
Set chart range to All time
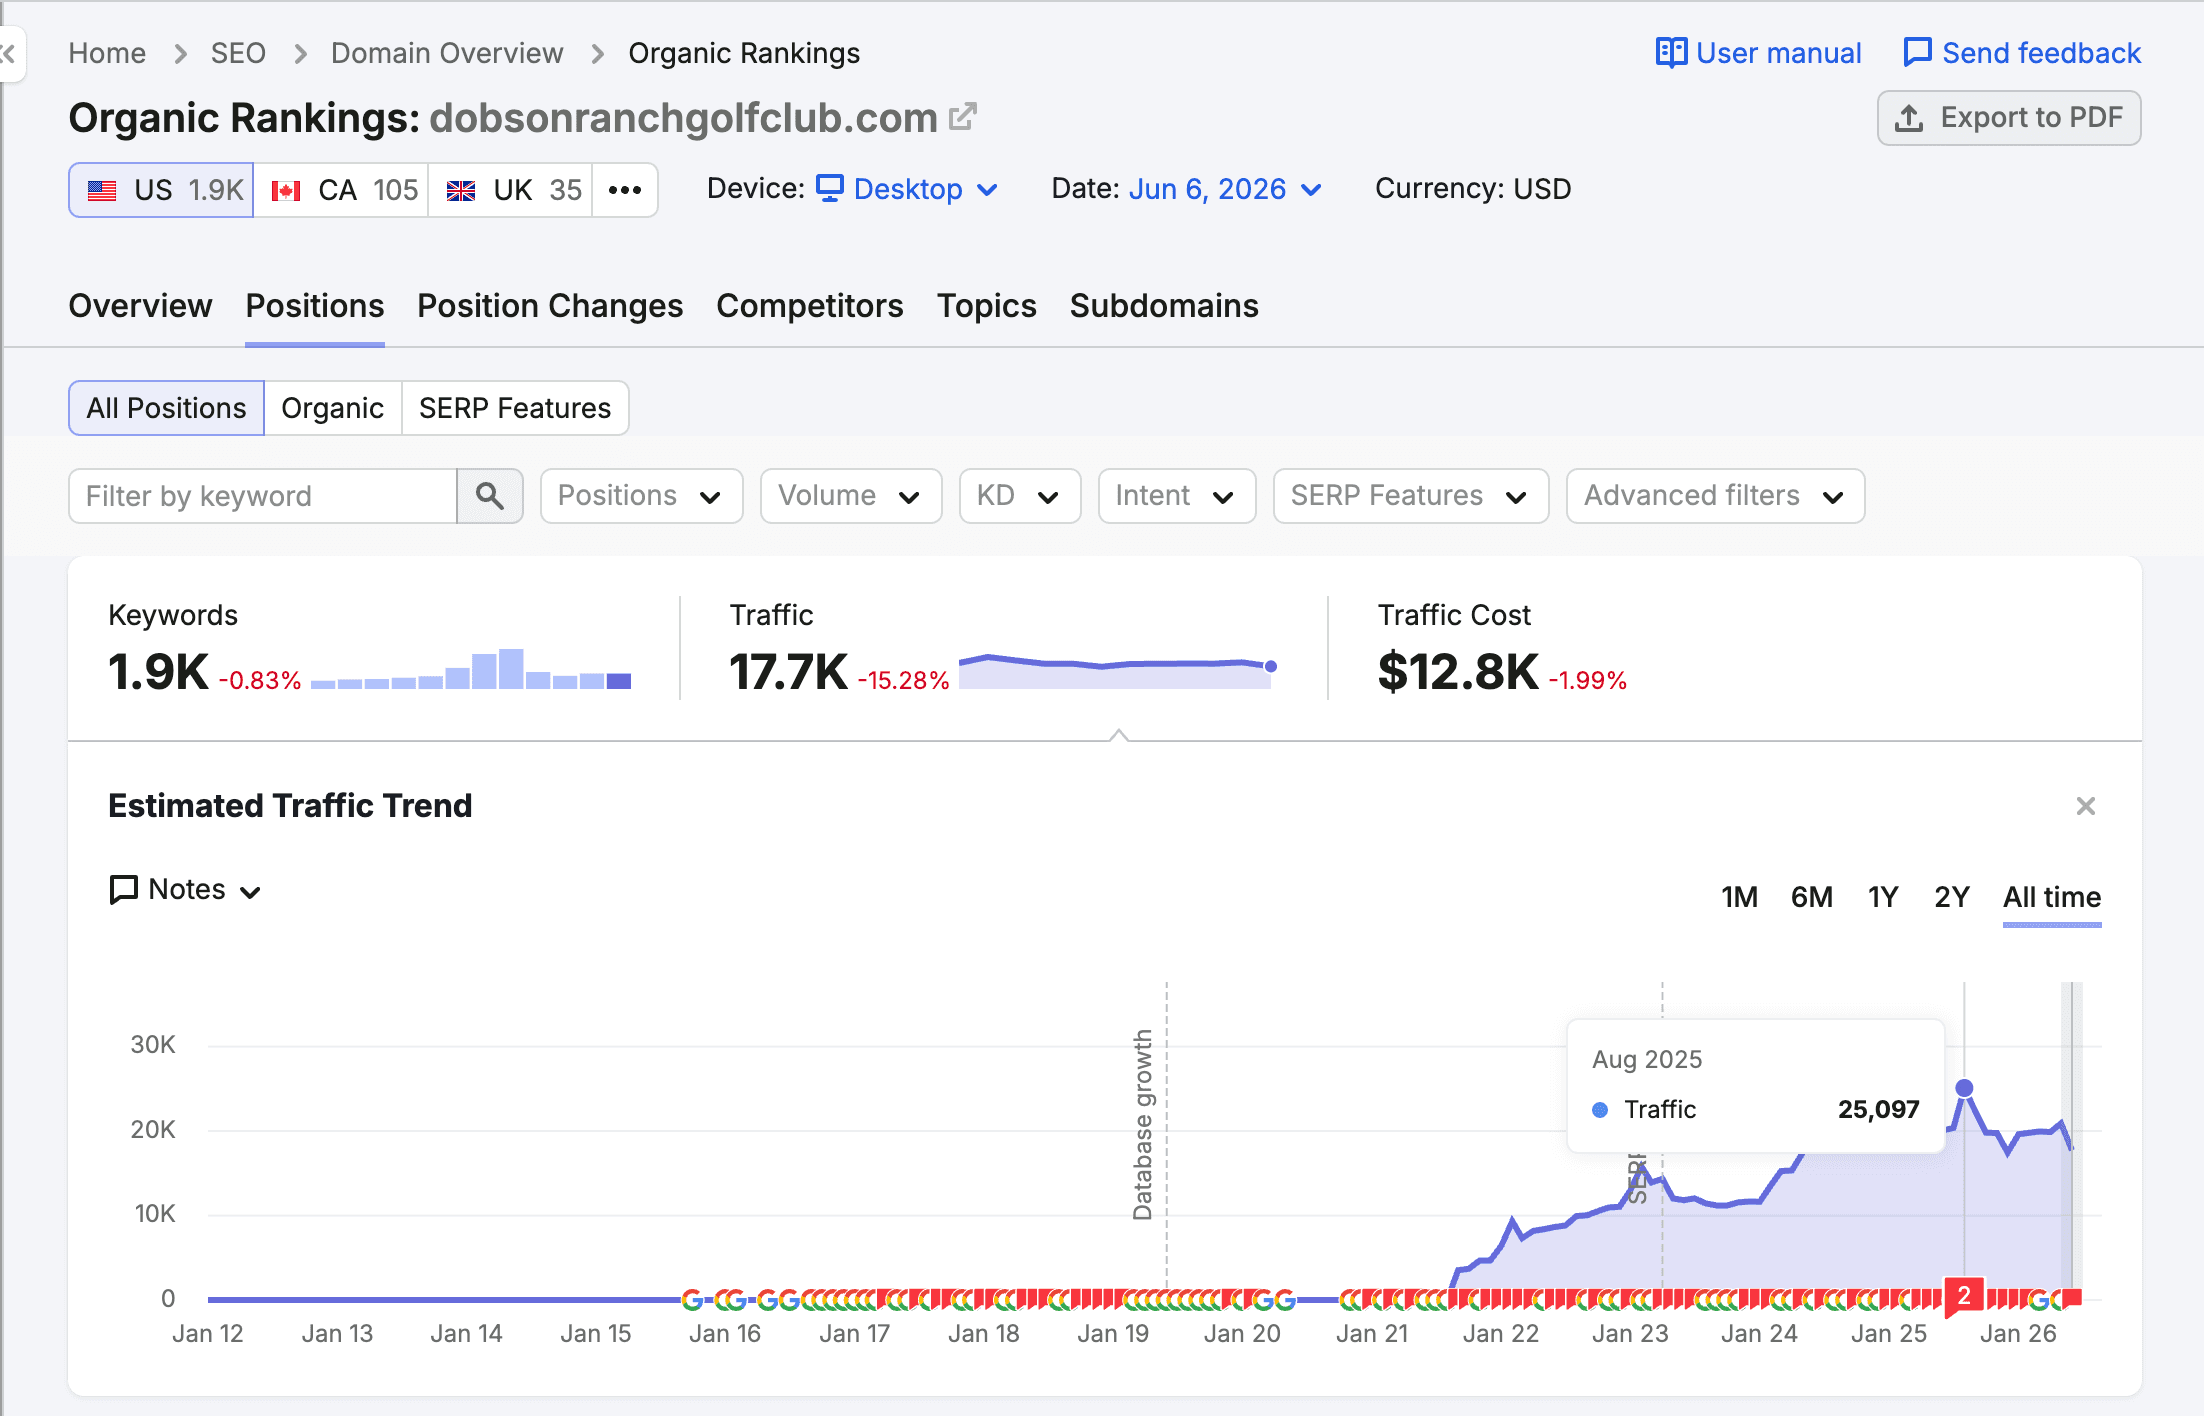click(x=2052, y=897)
